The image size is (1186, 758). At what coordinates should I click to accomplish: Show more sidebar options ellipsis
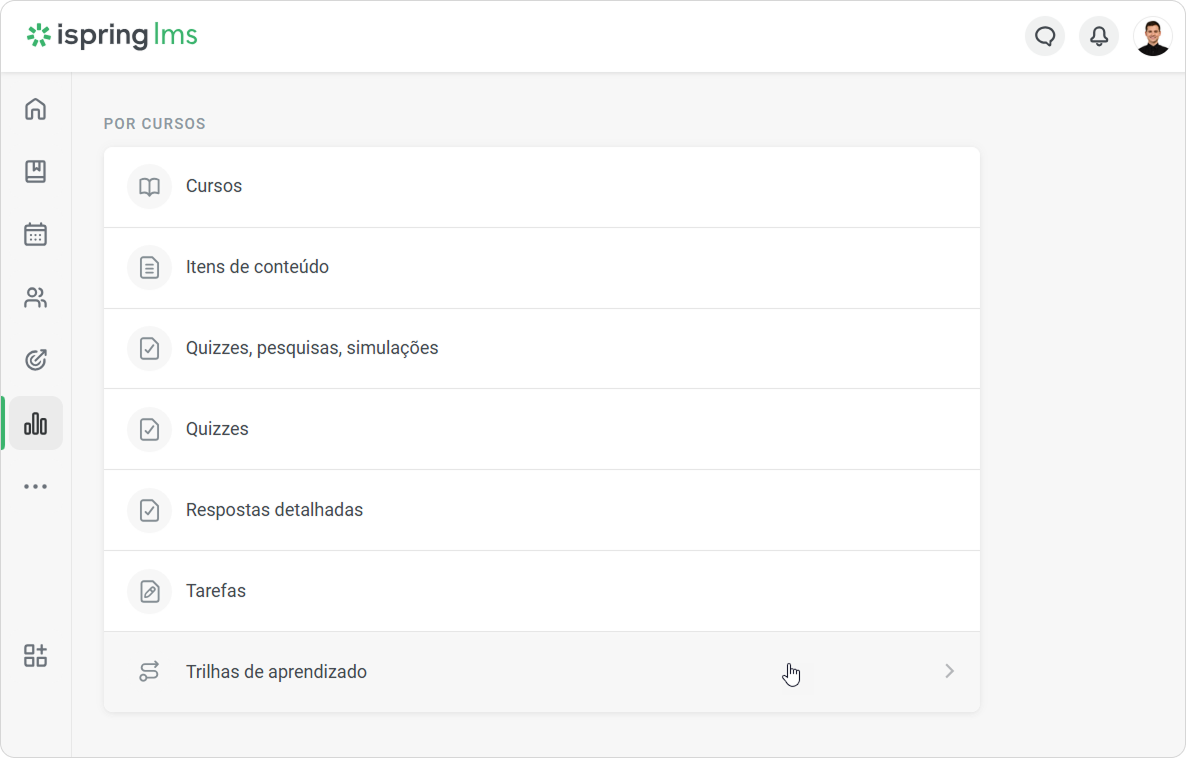tap(36, 486)
